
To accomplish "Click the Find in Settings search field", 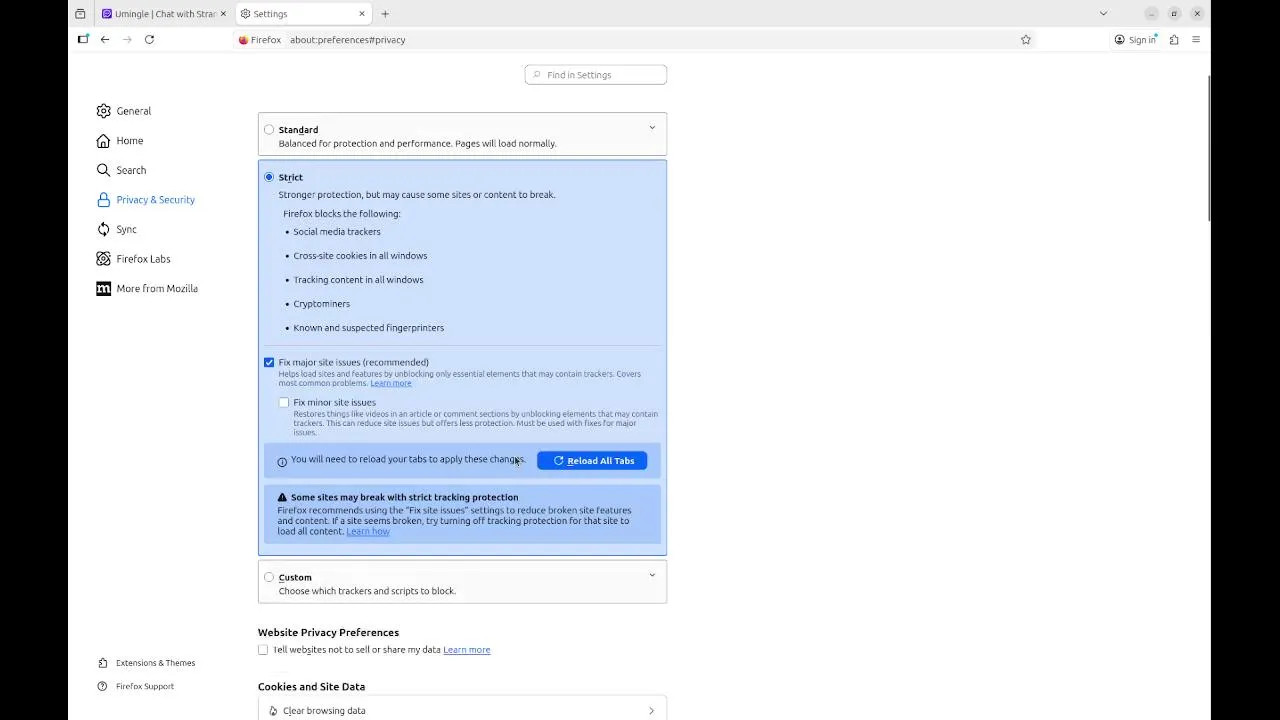I will tap(596, 75).
